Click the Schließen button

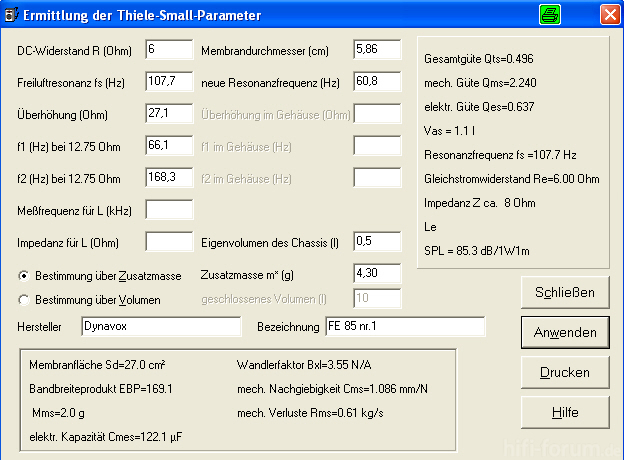click(565, 292)
